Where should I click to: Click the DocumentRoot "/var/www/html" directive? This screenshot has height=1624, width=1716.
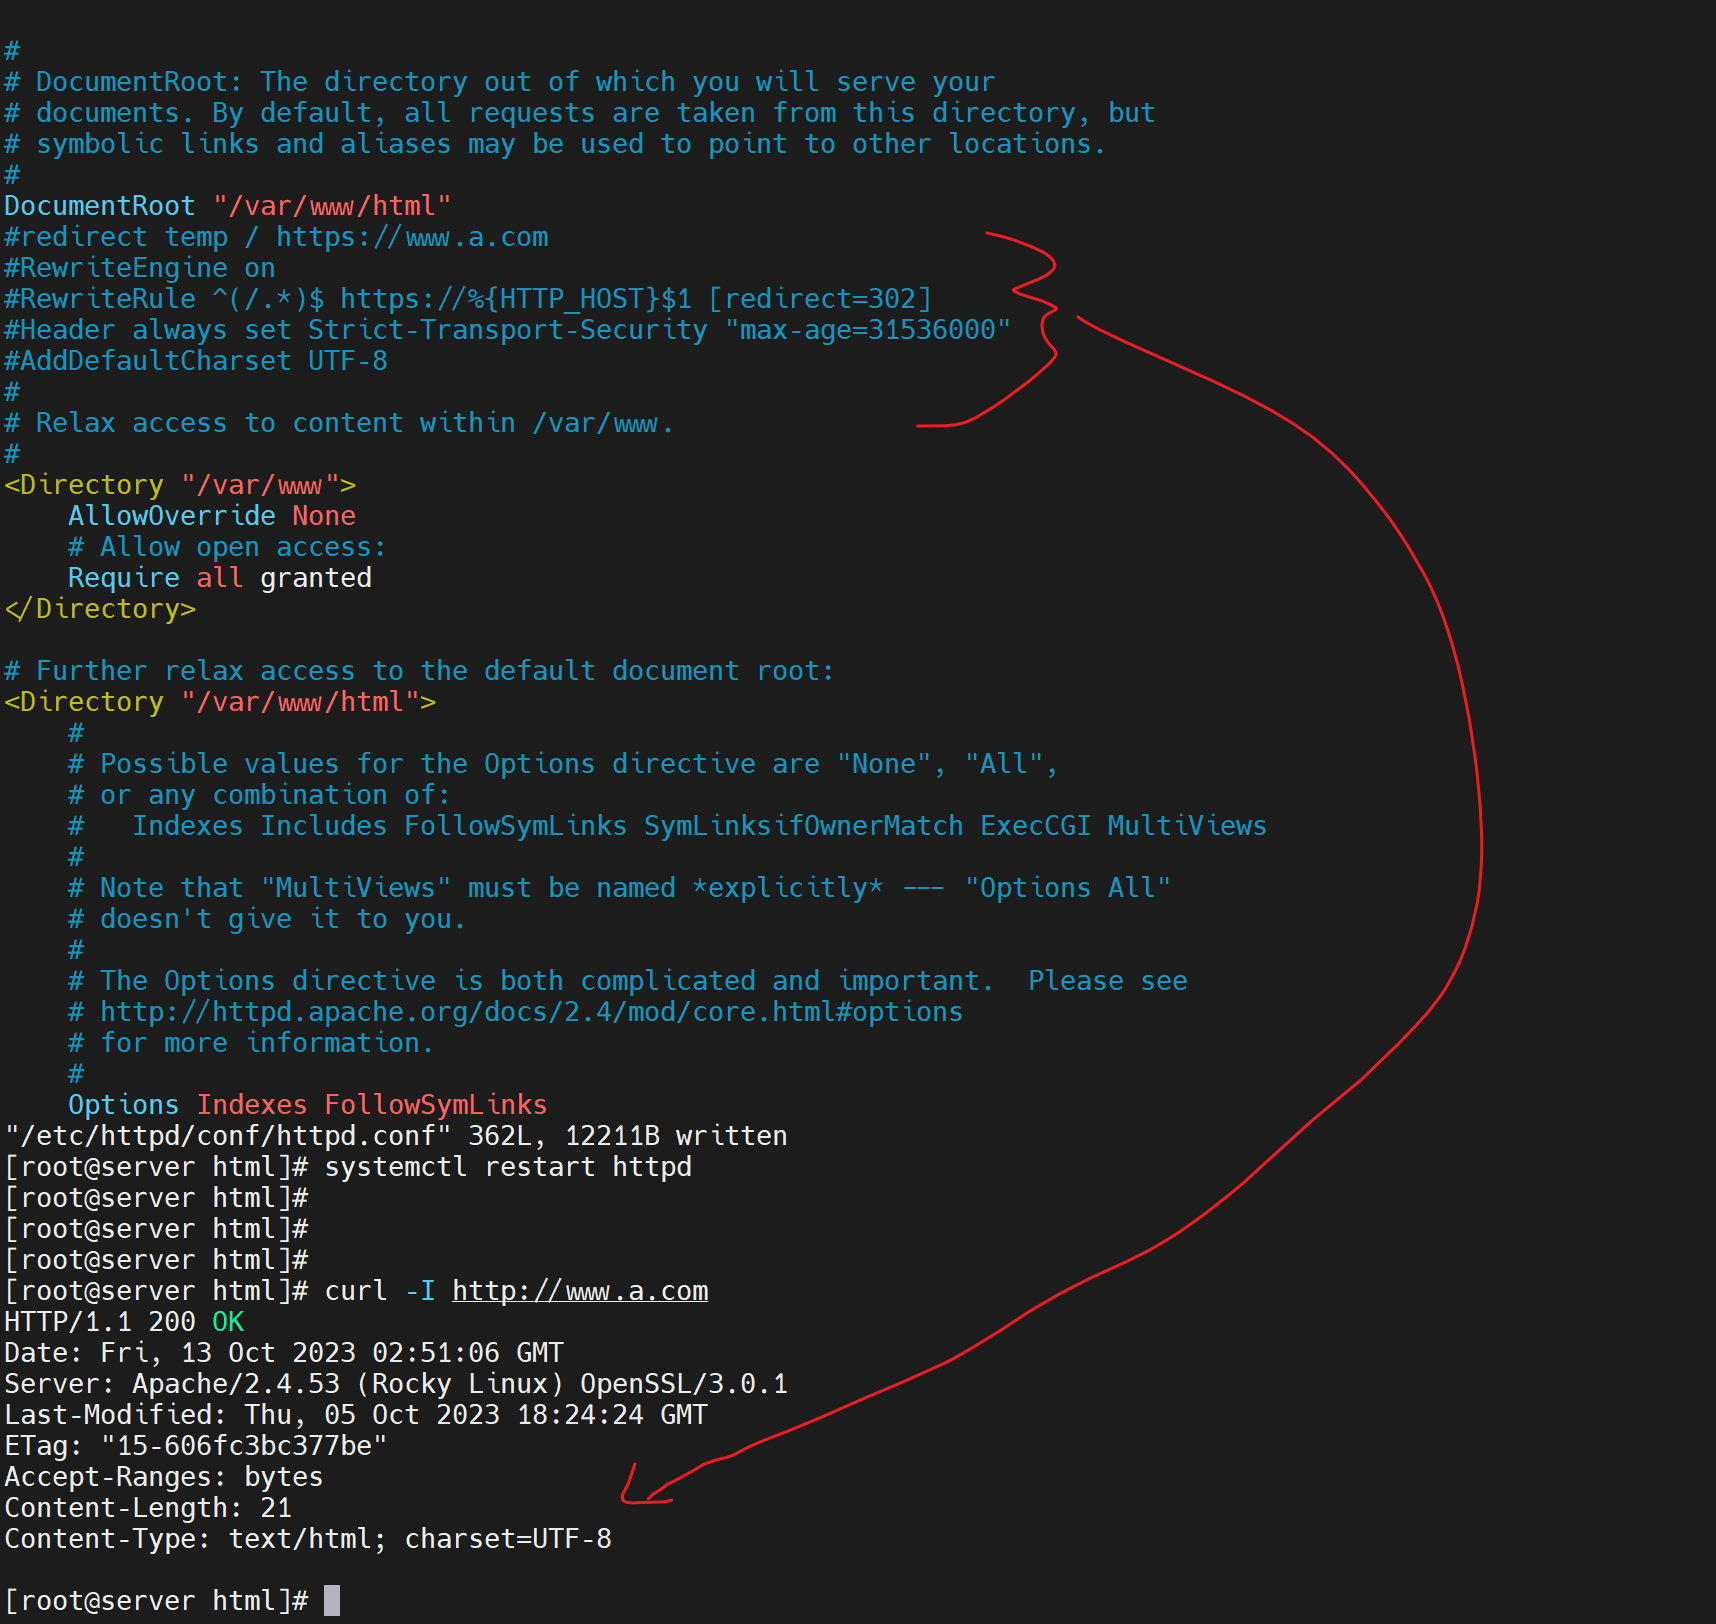227,206
